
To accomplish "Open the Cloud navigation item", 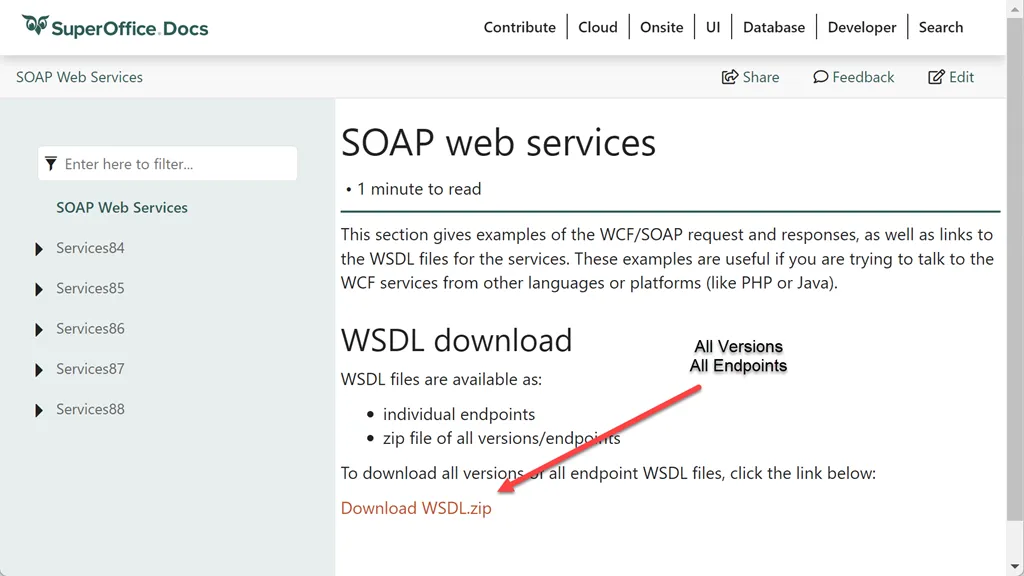I will (x=597, y=27).
